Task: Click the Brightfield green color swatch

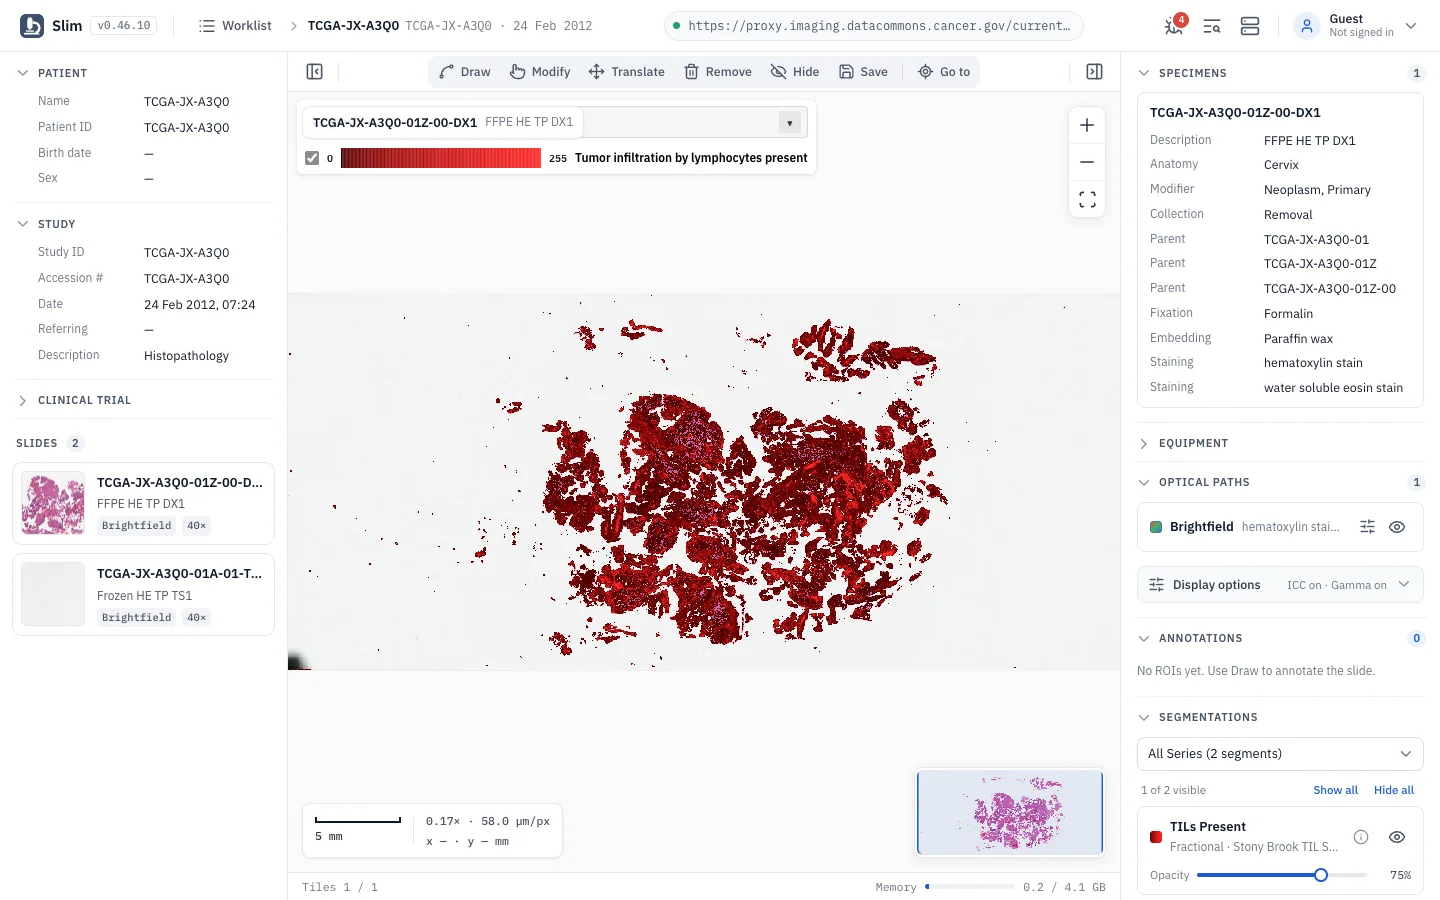Action: click(1156, 527)
